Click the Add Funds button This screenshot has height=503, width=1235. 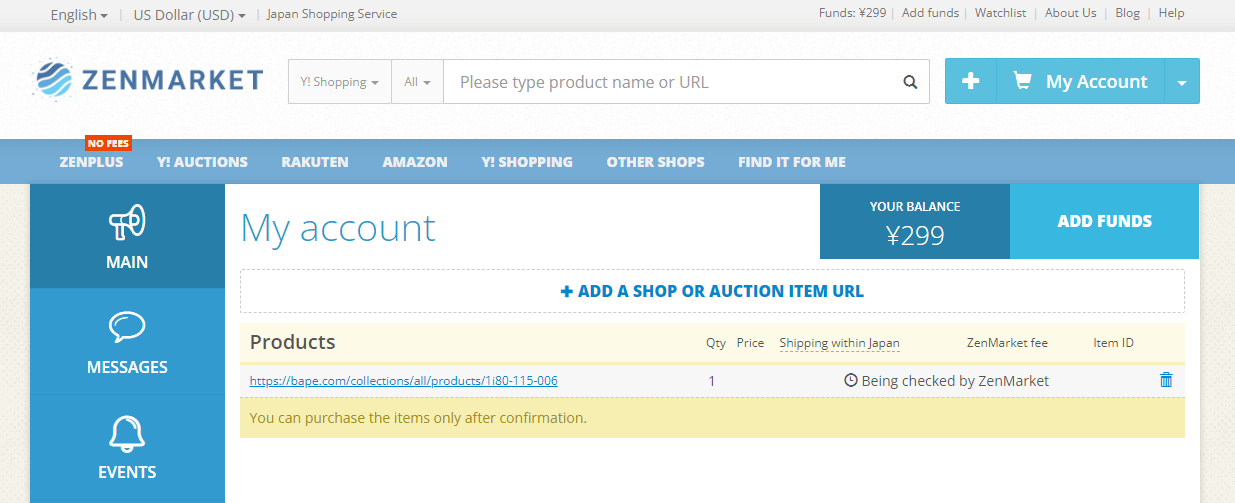pyautogui.click(x=1104, y=221)
